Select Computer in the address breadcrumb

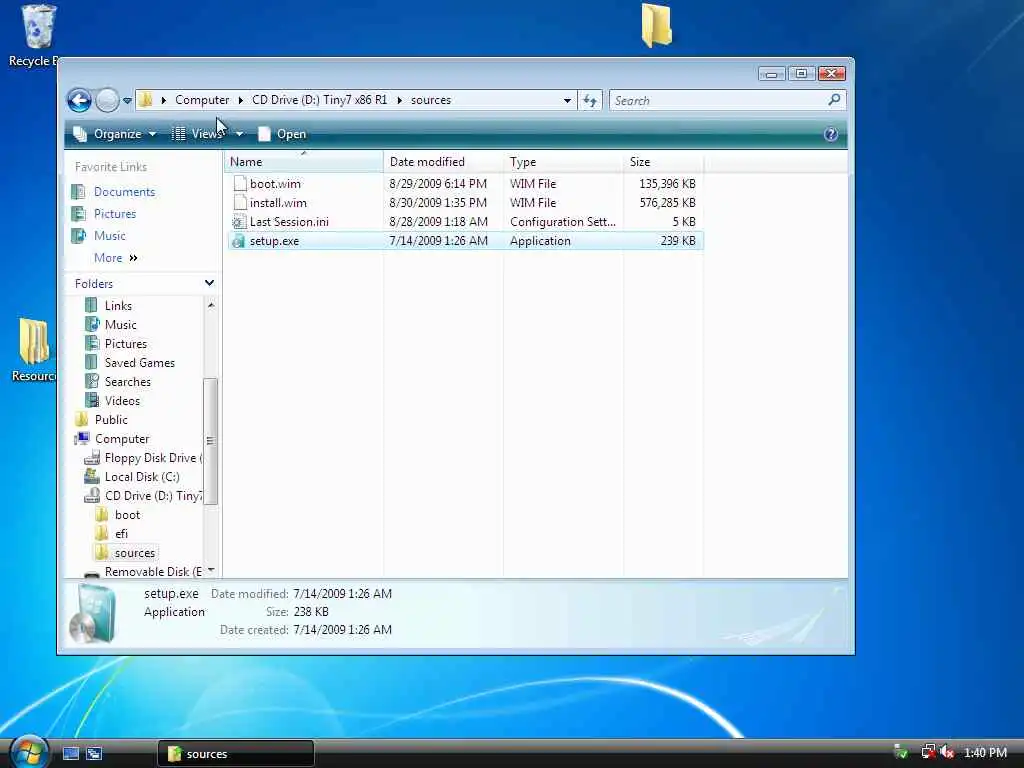tap(202, 100)
